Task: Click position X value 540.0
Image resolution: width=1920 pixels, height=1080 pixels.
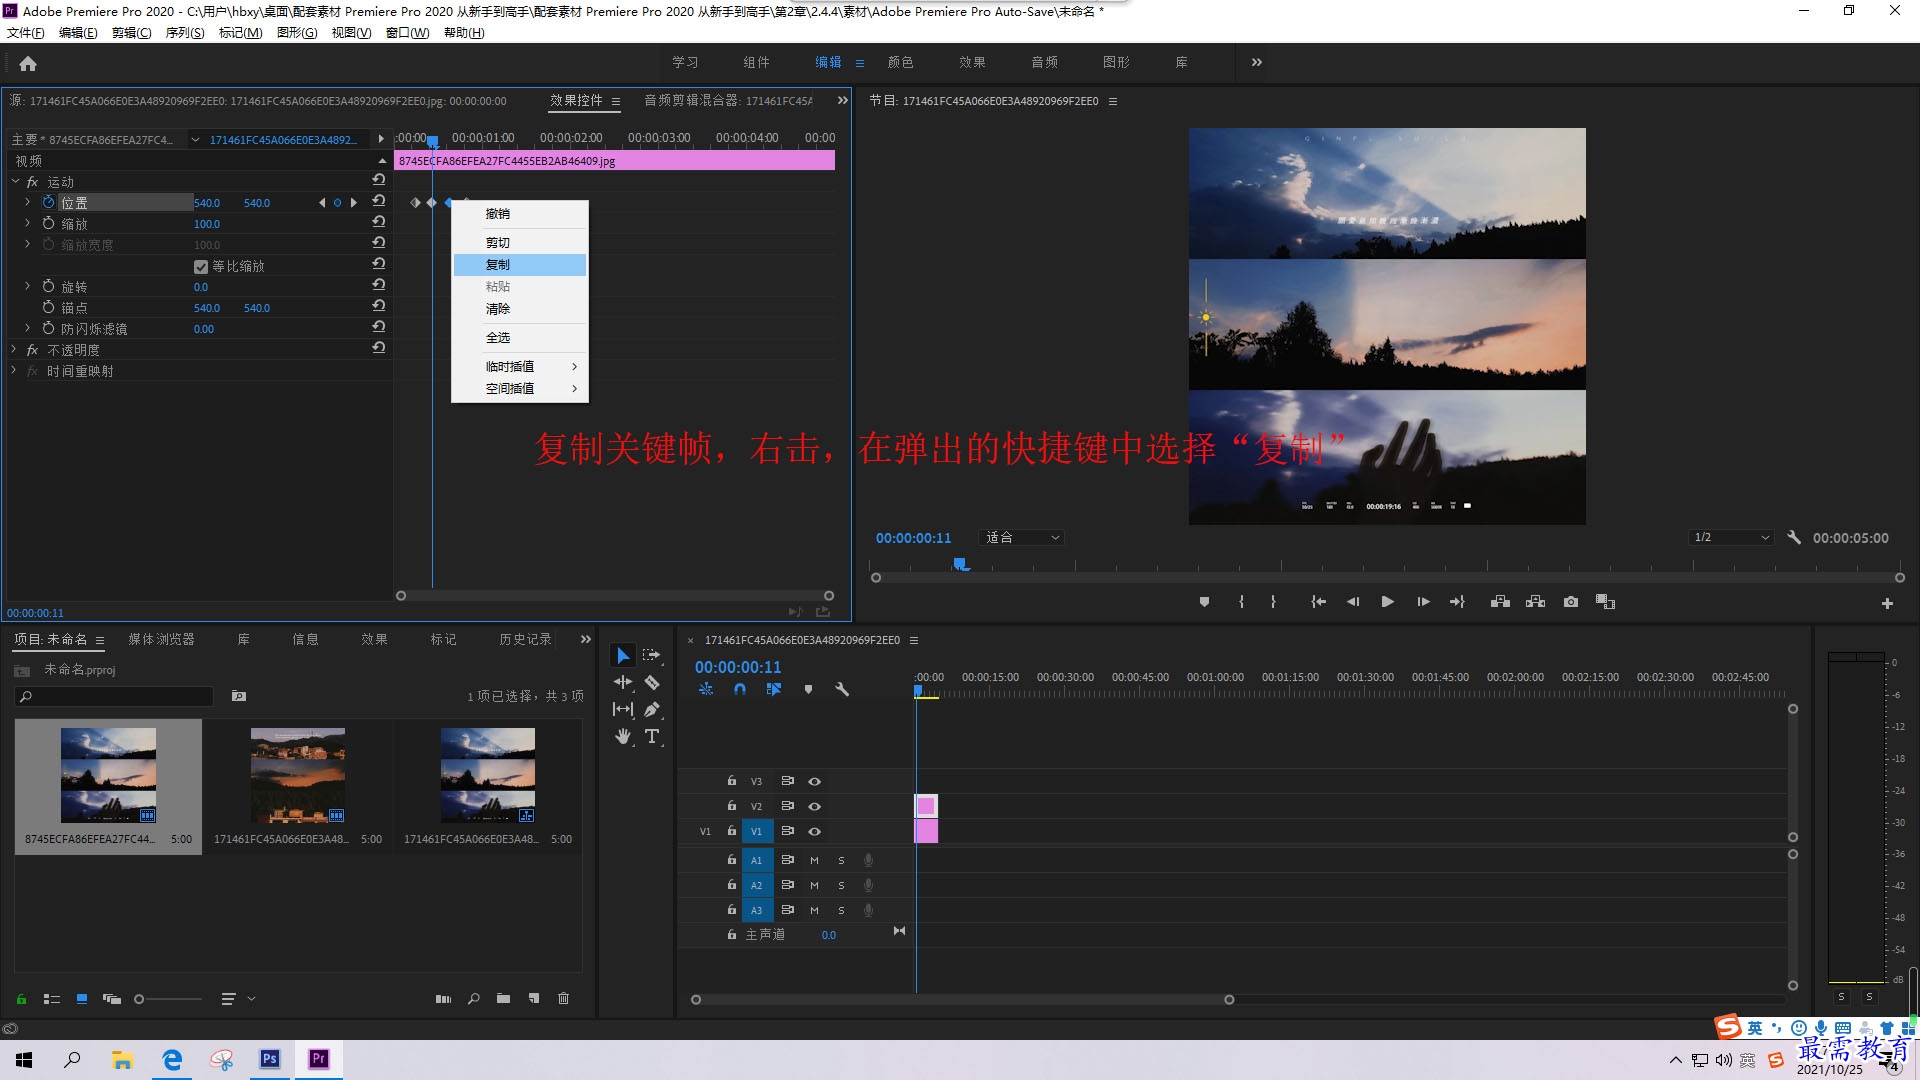Action: 207,202
